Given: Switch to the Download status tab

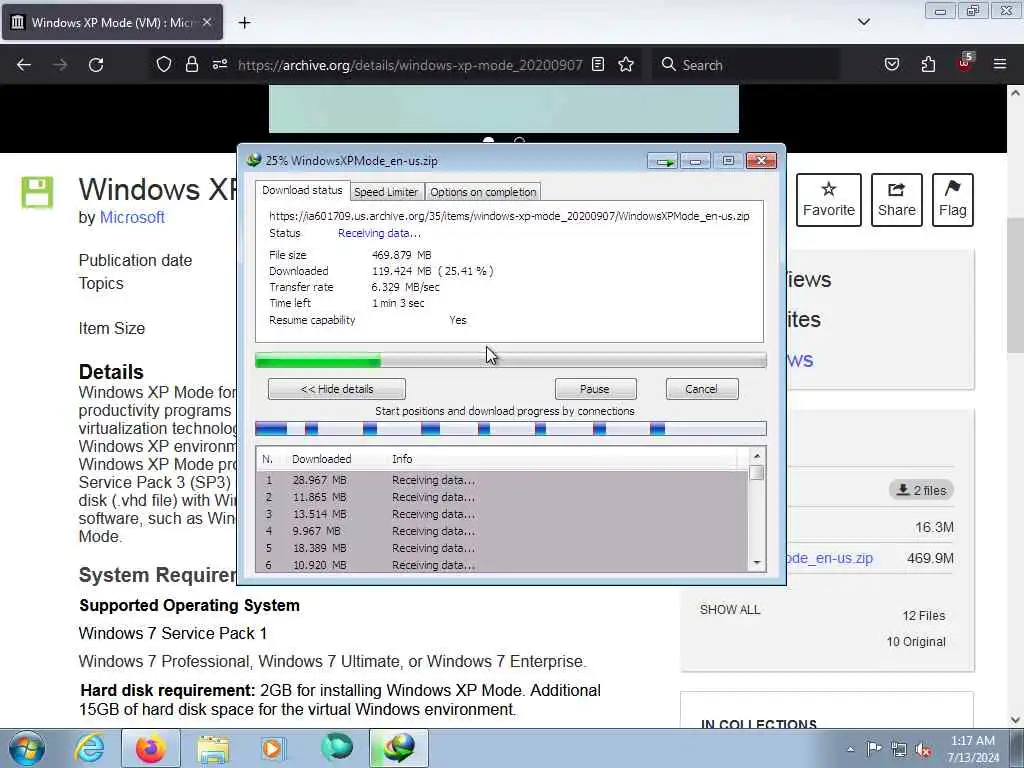Looking at the screenshot, I should click(302, 190).
